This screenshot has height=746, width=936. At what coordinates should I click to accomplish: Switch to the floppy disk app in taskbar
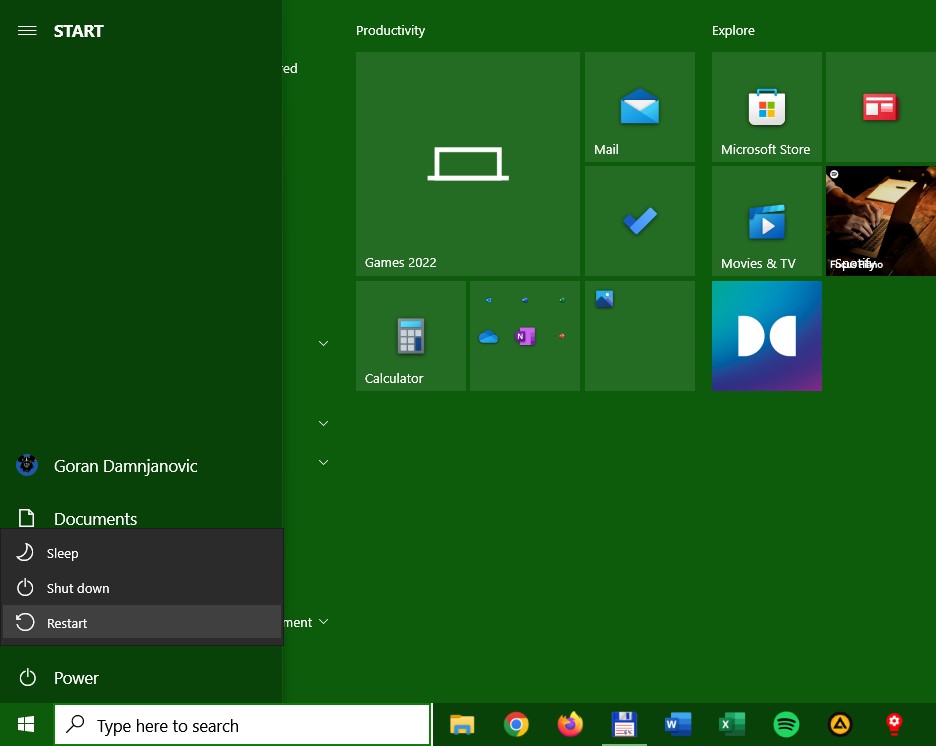[624, 725]
